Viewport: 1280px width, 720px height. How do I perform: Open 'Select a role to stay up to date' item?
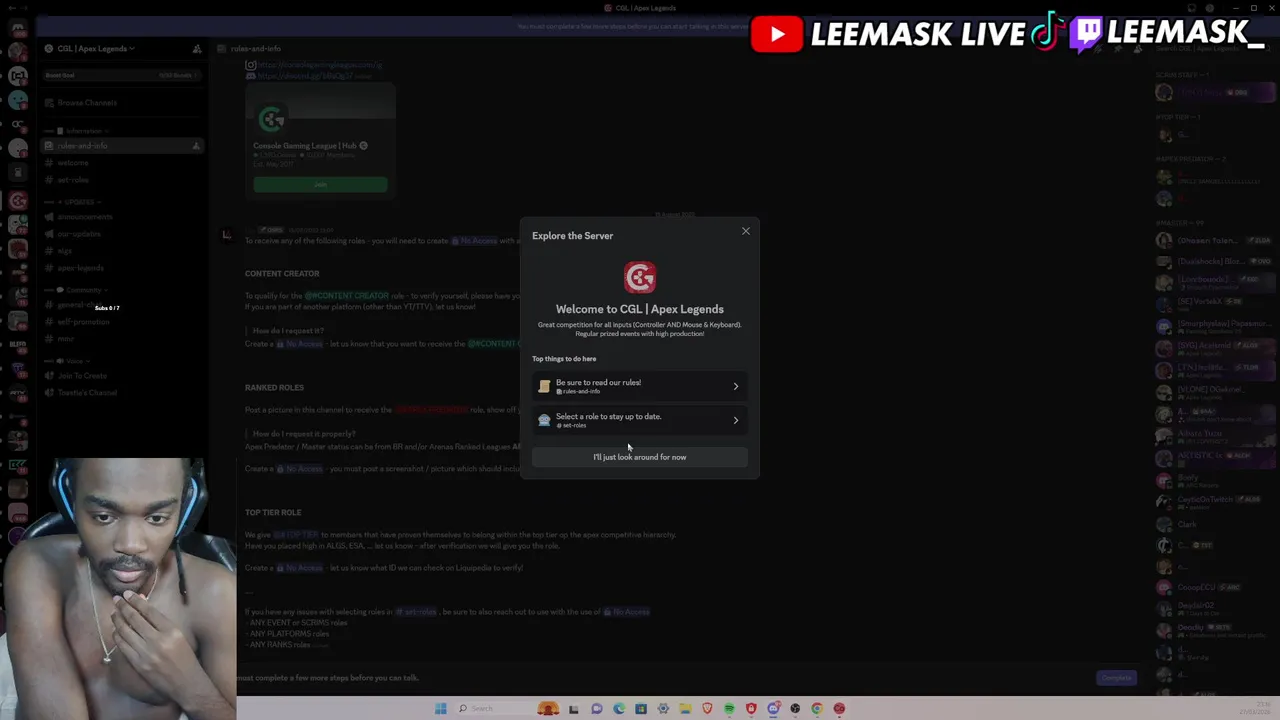pyautogui.click(x=640, y=420)
